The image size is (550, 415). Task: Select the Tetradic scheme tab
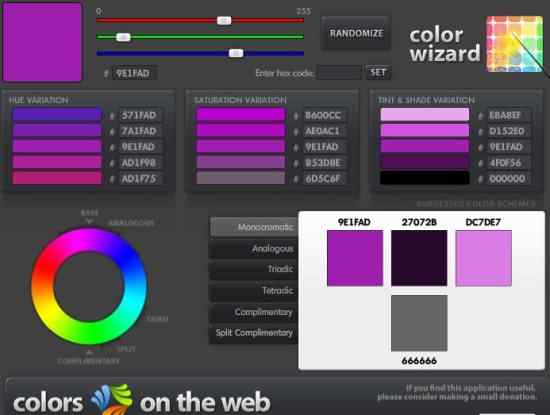pos(254,290)
